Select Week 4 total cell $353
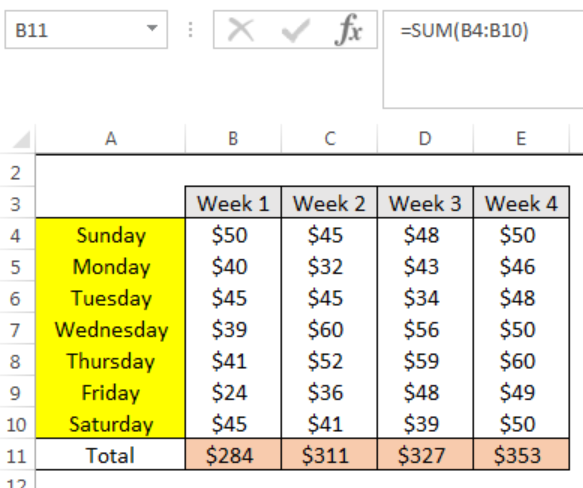The height and width of the screenshot is (488, 583). 521,455
